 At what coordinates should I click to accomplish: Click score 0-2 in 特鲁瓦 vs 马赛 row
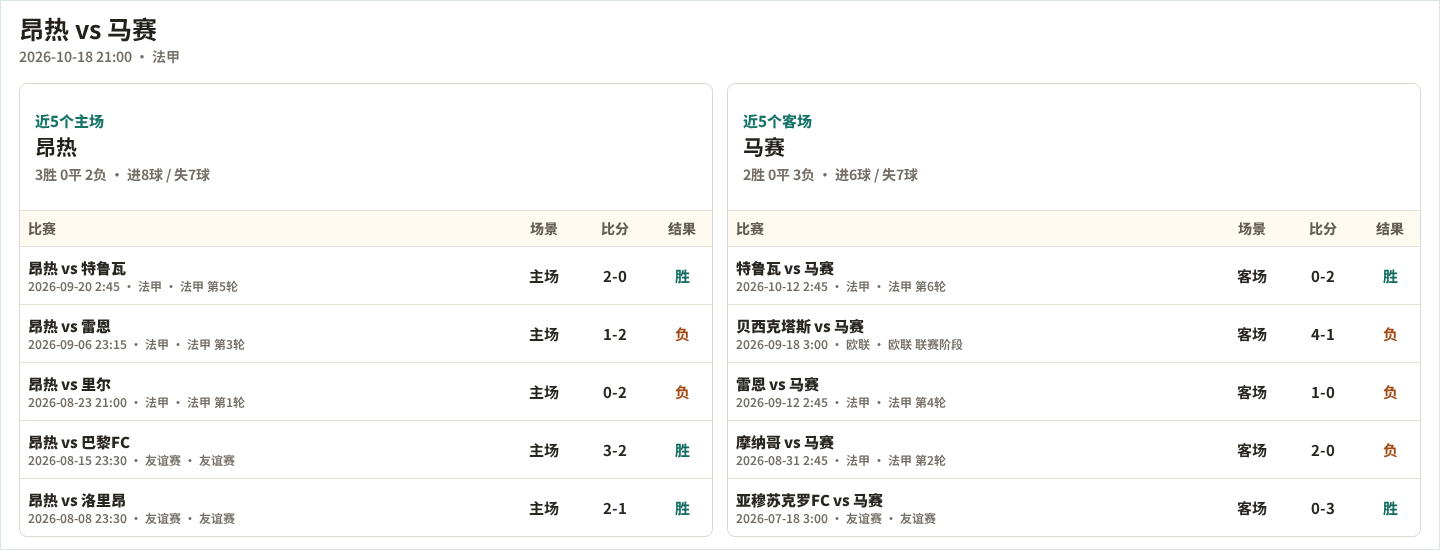coord(1323,276)
